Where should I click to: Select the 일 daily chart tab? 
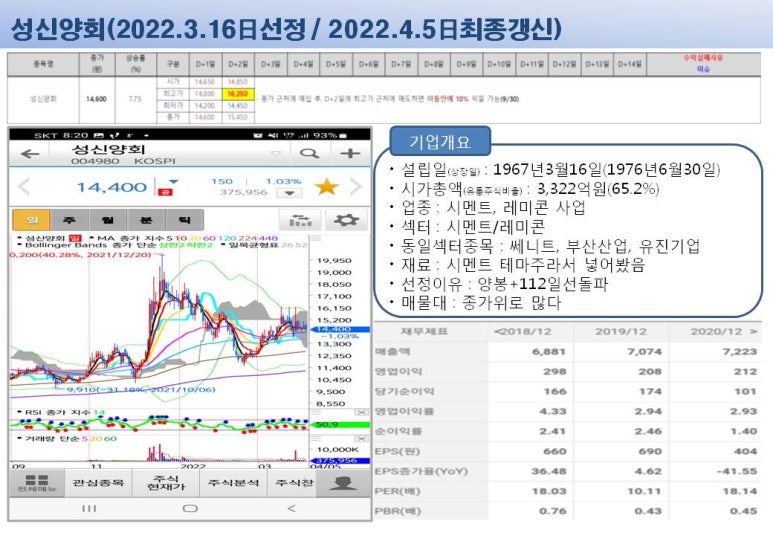[x=32, y=220]
